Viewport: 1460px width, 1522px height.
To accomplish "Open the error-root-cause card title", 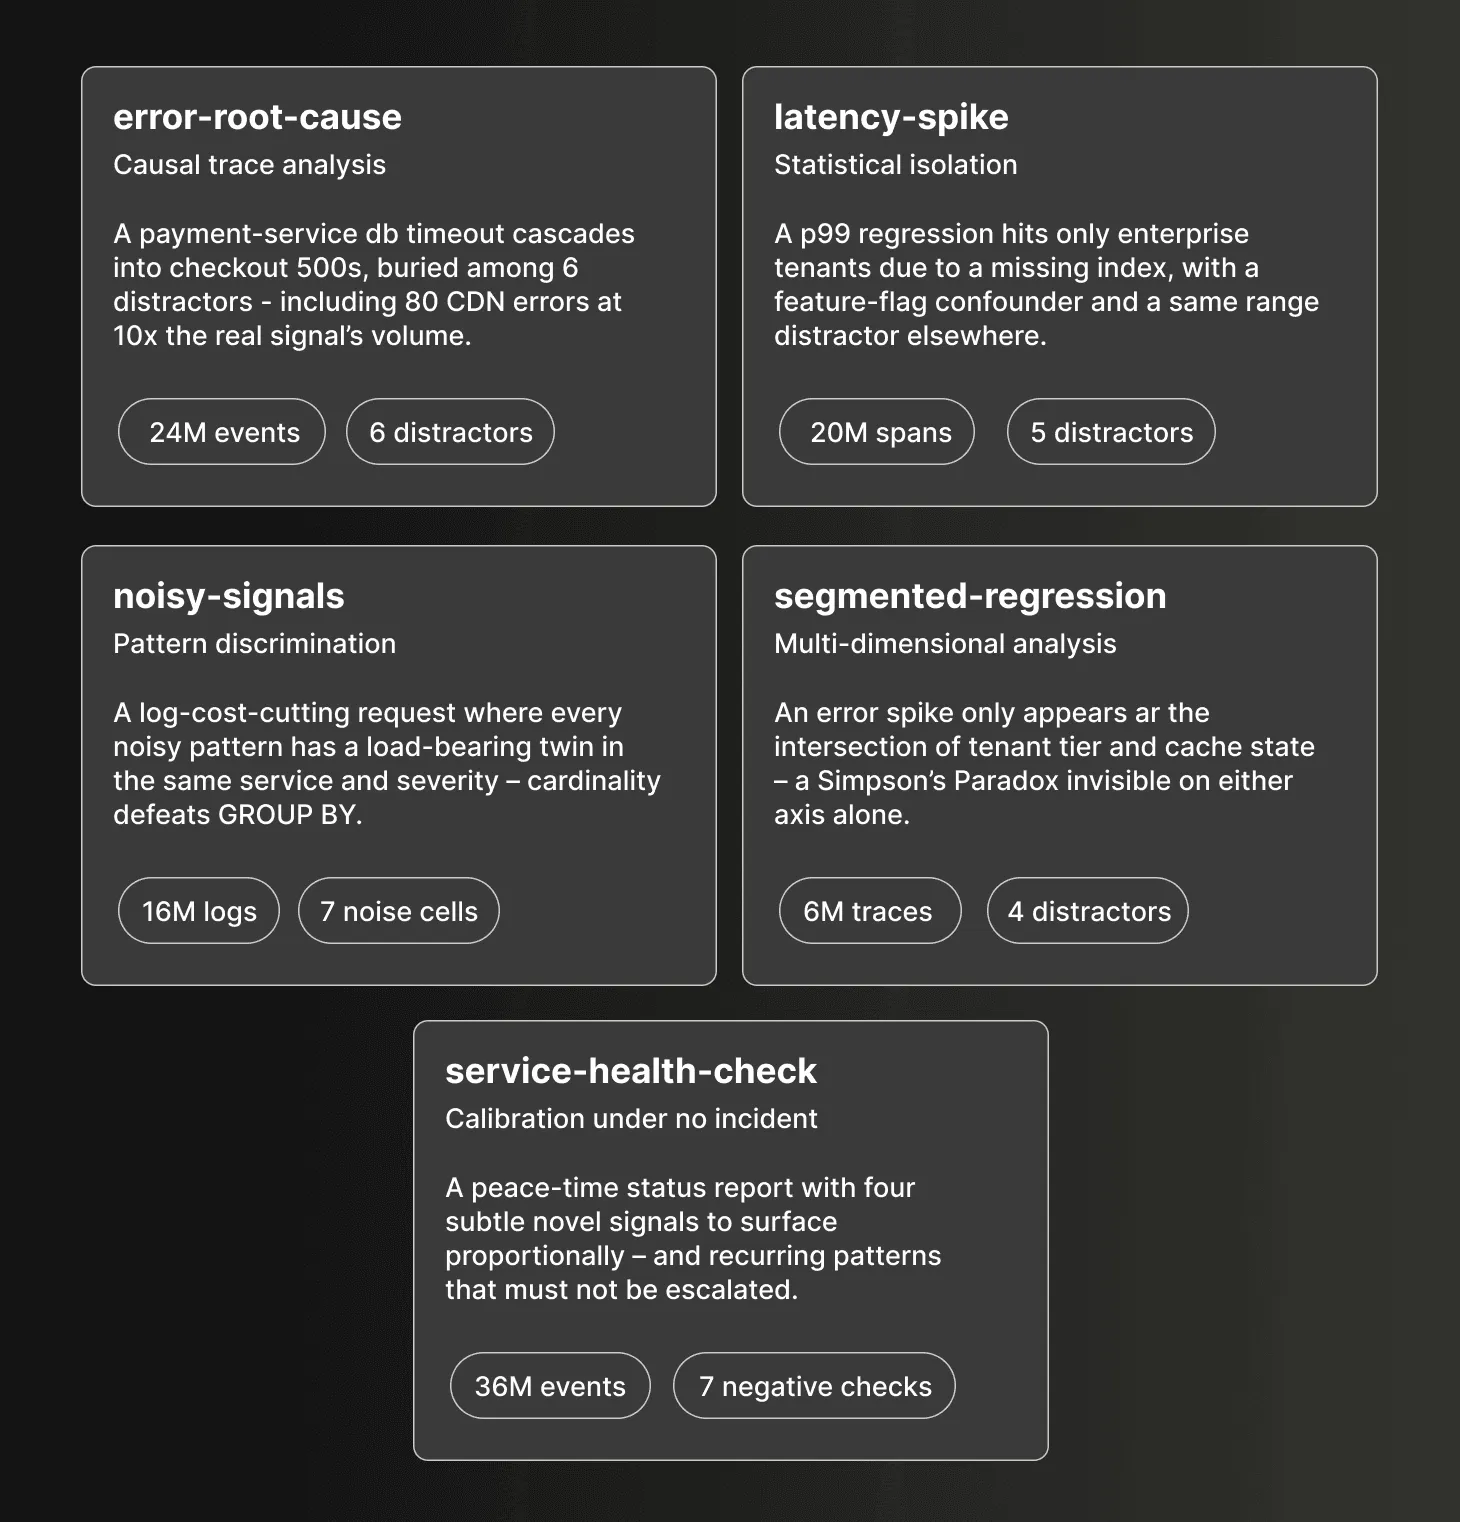I will coord(257,117).
